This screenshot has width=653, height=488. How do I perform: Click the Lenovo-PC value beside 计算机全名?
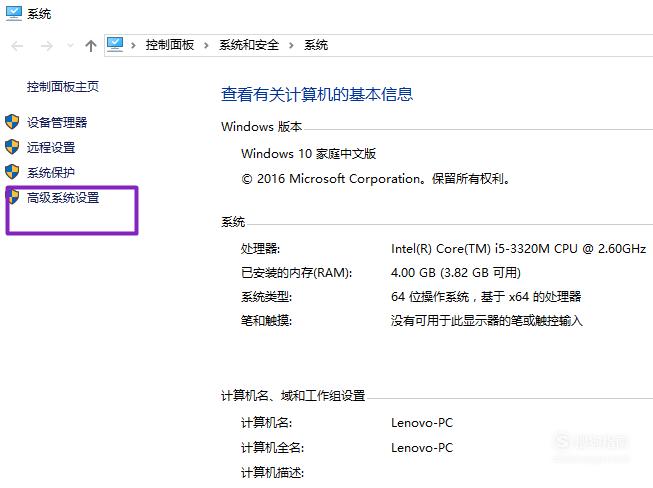(x=422, y=448)
